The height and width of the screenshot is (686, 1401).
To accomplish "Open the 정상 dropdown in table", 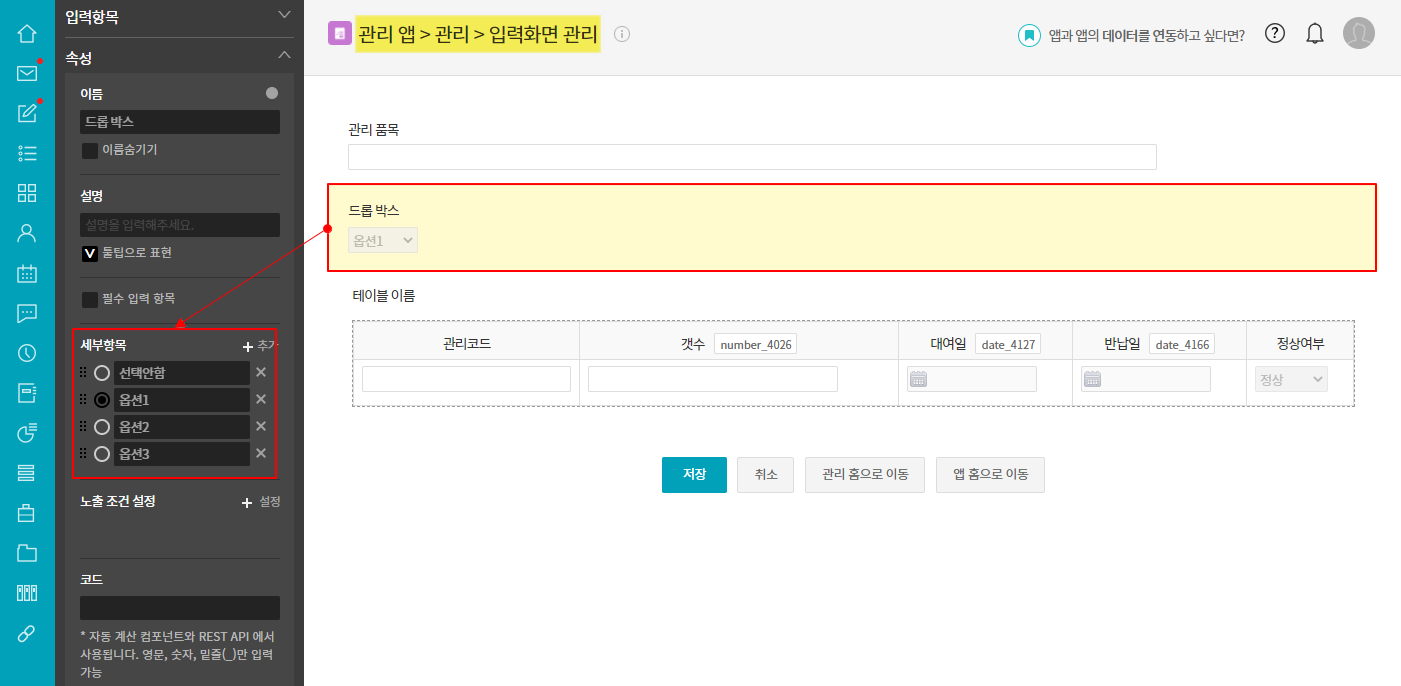I will coord(1291,380).
